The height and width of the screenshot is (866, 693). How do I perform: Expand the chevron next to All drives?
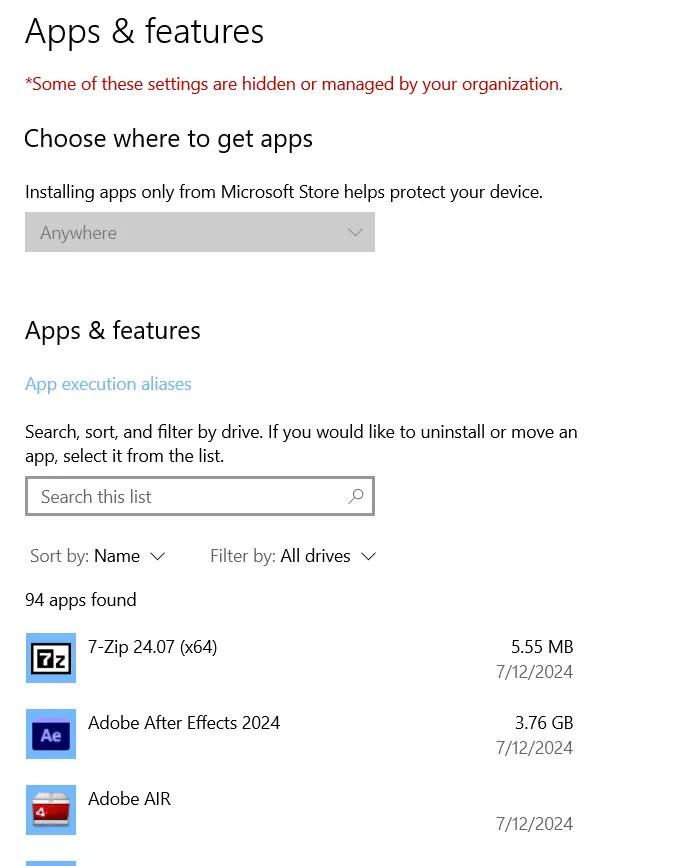[x=368, y=557]
